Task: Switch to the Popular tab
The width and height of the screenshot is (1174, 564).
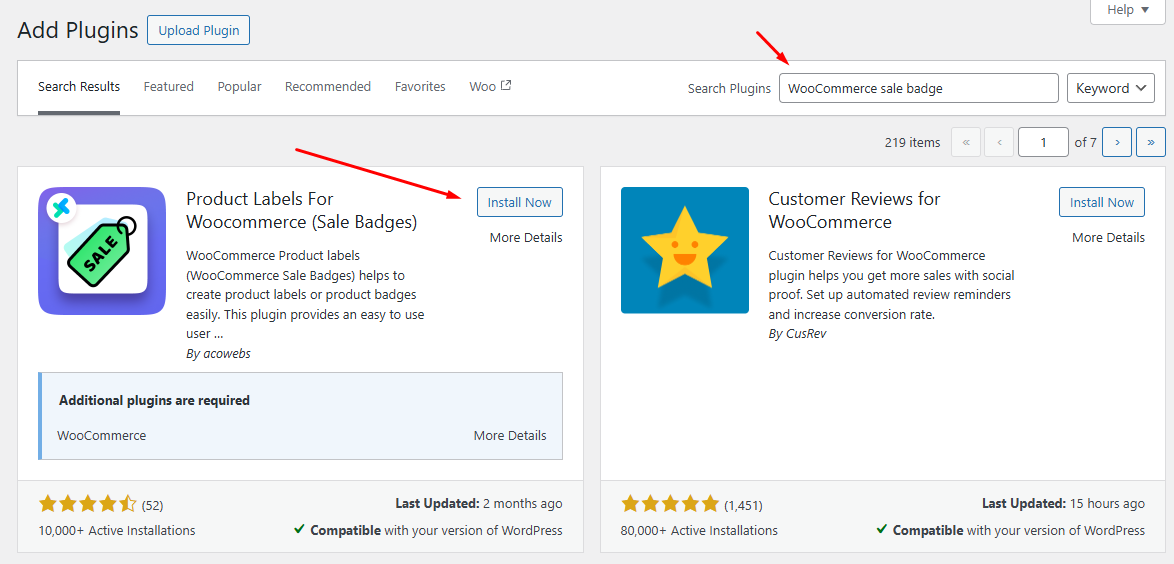Action: tap(240, 87)
